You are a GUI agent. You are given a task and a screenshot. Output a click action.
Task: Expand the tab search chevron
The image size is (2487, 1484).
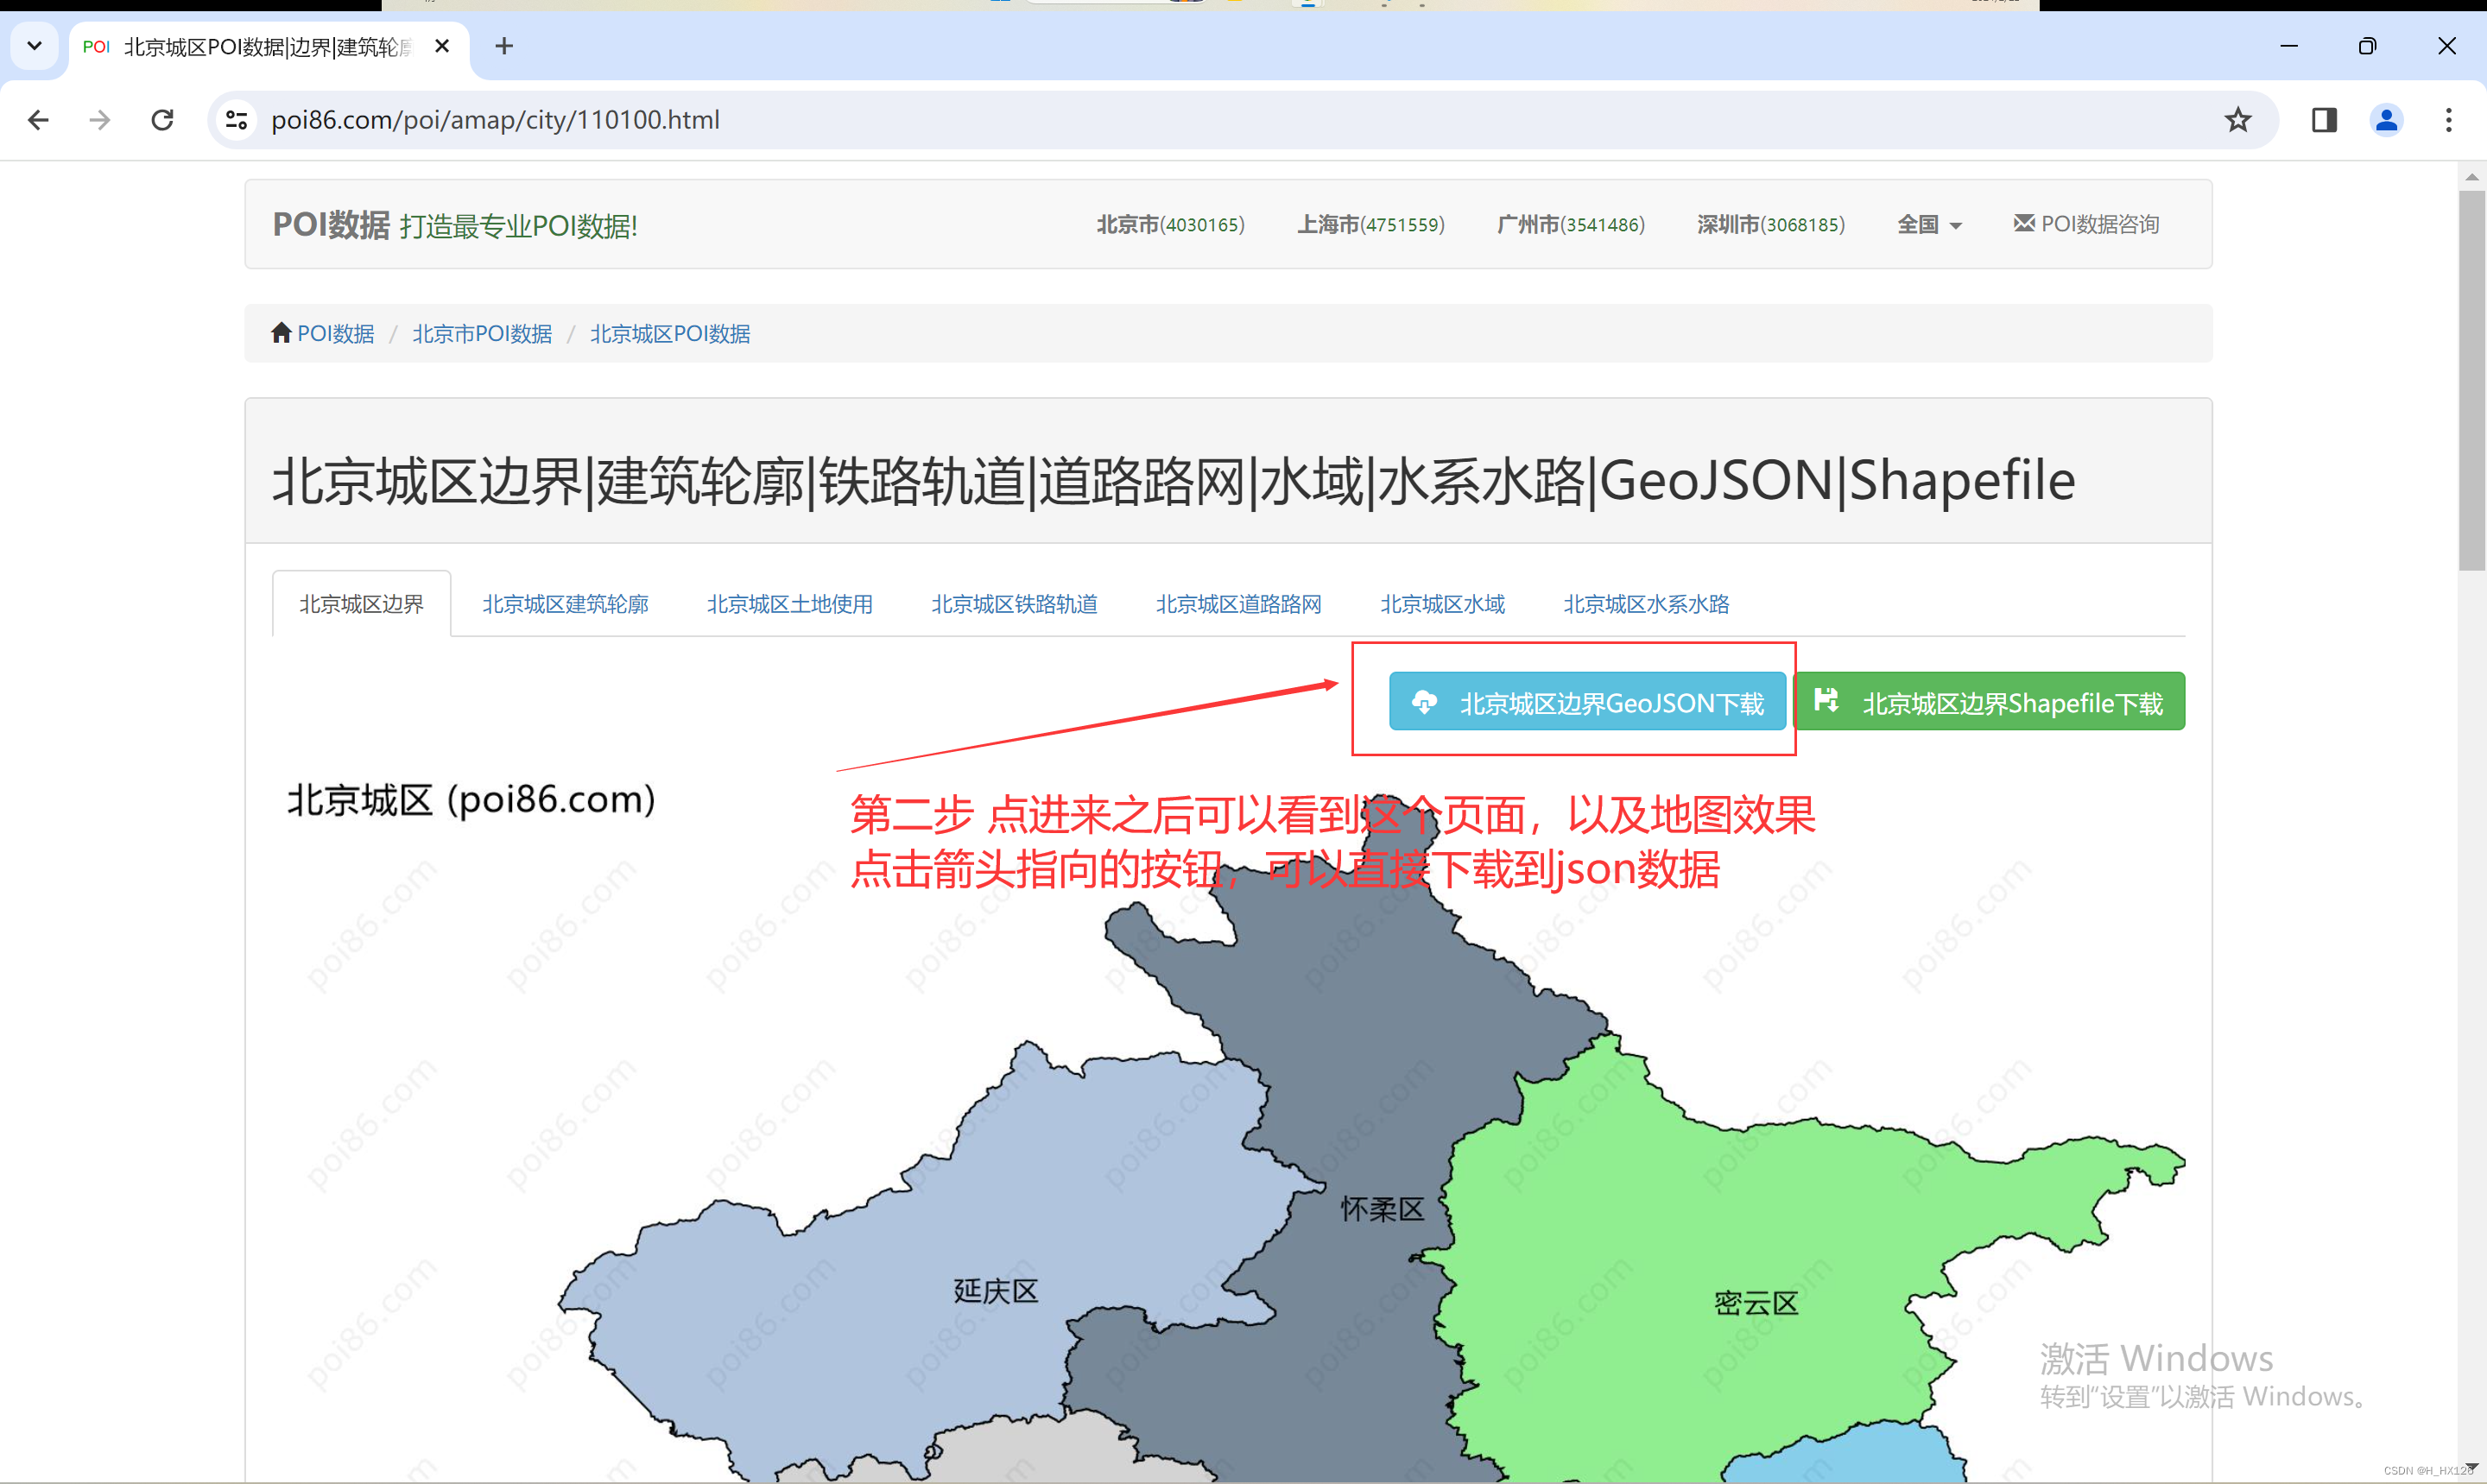34,46
